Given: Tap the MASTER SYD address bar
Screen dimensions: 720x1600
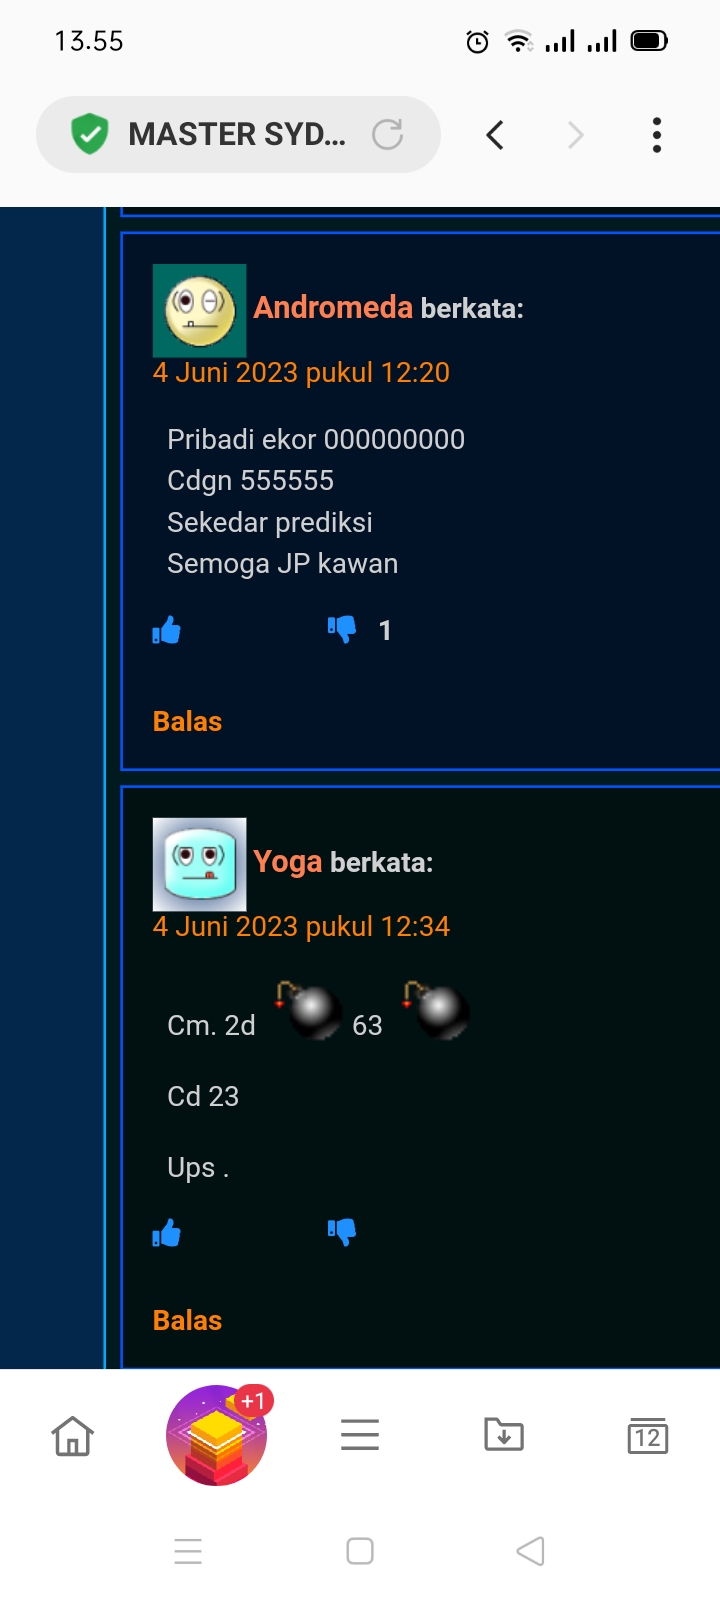Looking at the screenshot, I should coord(238,134).
